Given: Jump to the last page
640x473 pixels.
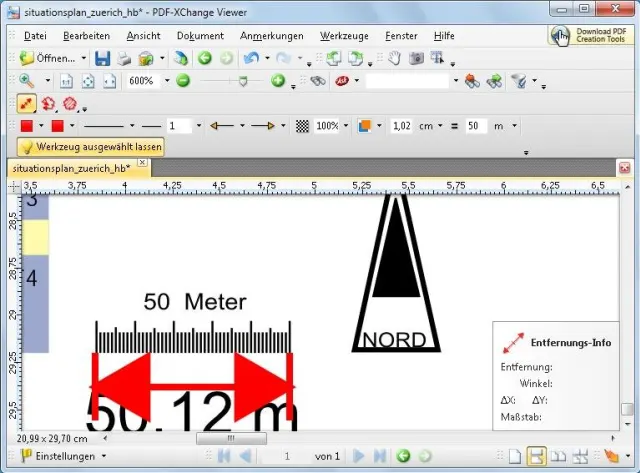Looking at the screenshot, I should (x=380, y=456).
